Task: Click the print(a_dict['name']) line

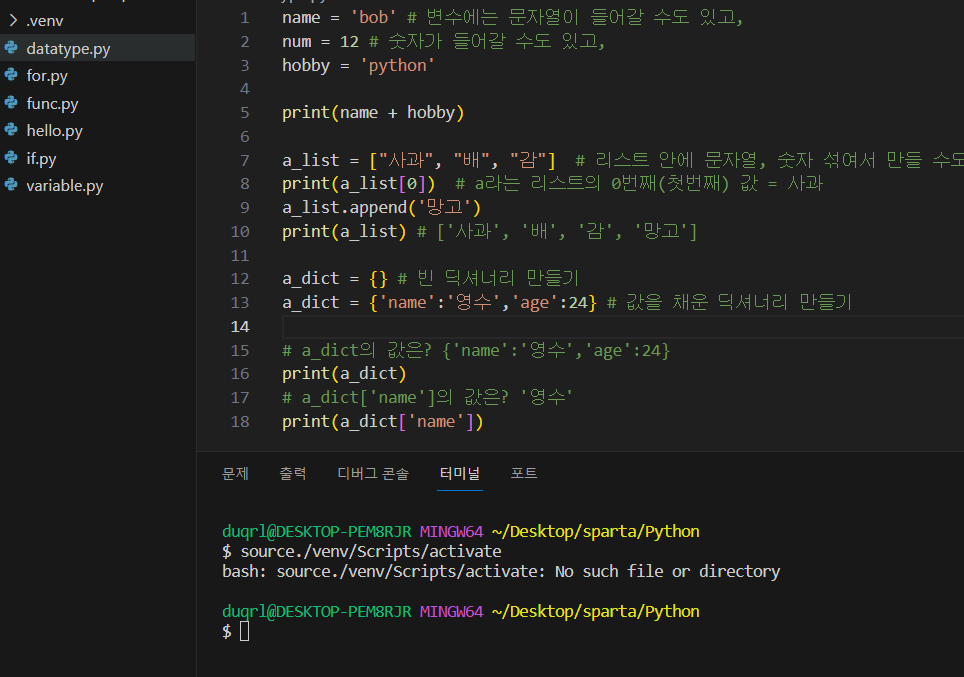Action: click(x=382, y=422)
